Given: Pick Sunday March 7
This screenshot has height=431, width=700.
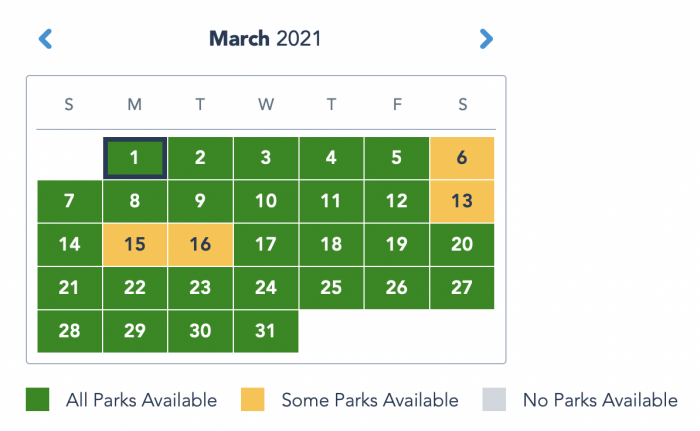Looking at the screenshot, I should [69, 201].
